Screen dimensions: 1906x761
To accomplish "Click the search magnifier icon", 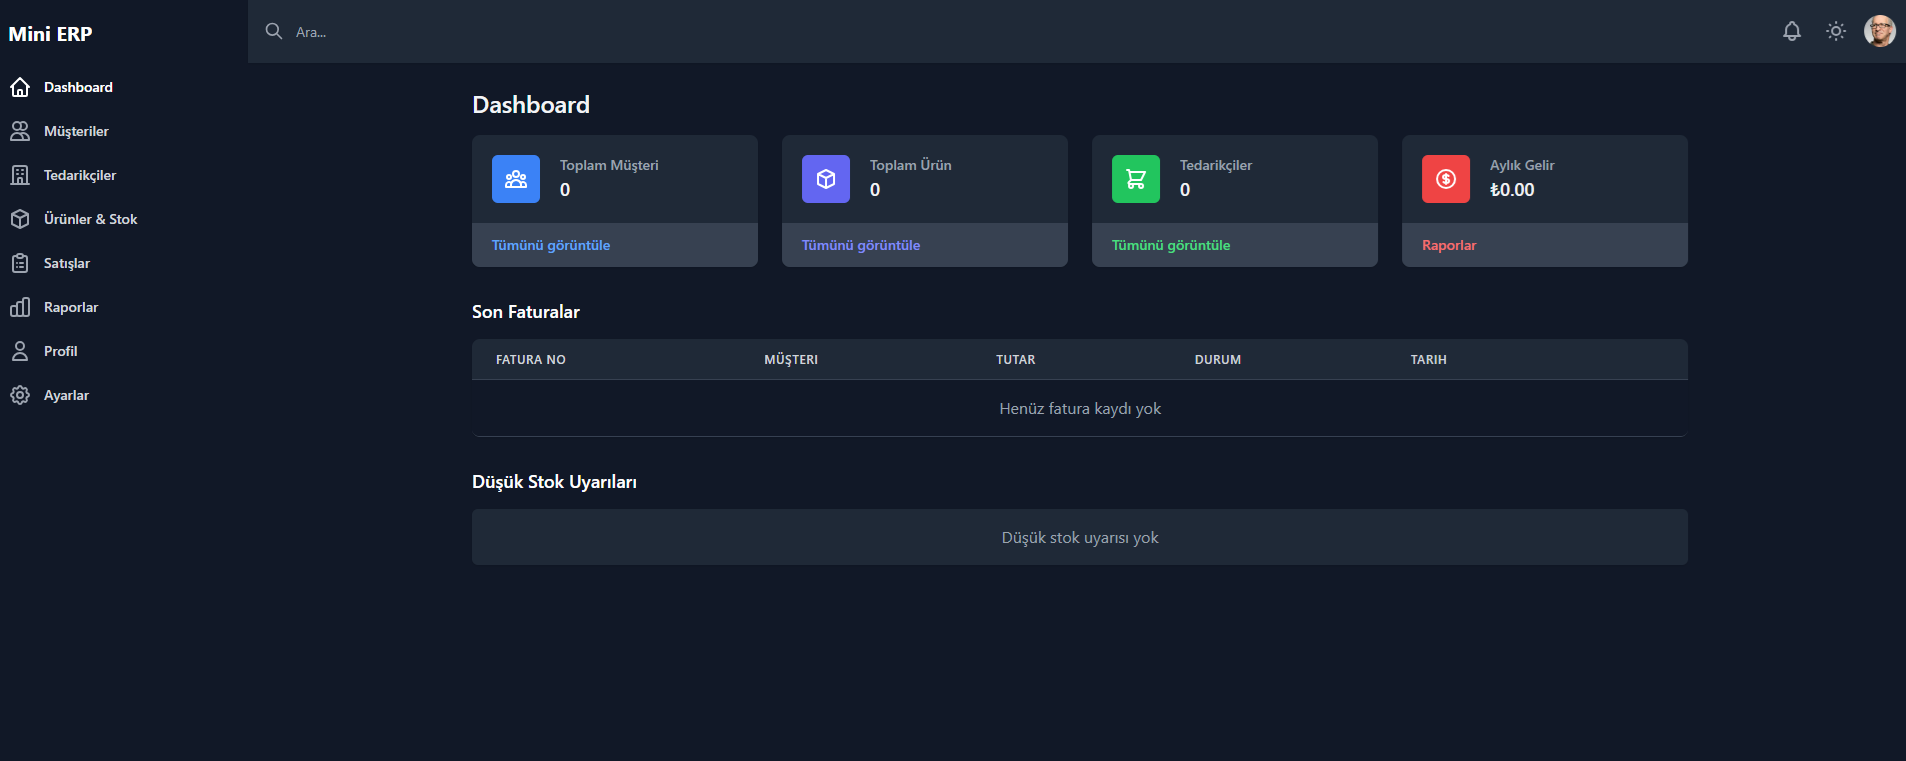I will (273, 31).
